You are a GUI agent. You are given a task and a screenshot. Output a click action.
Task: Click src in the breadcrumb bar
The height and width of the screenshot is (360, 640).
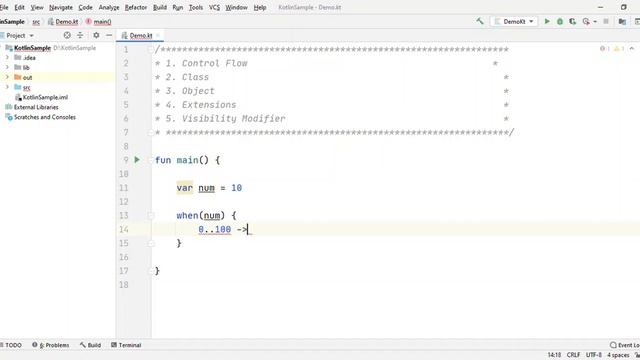36,22
